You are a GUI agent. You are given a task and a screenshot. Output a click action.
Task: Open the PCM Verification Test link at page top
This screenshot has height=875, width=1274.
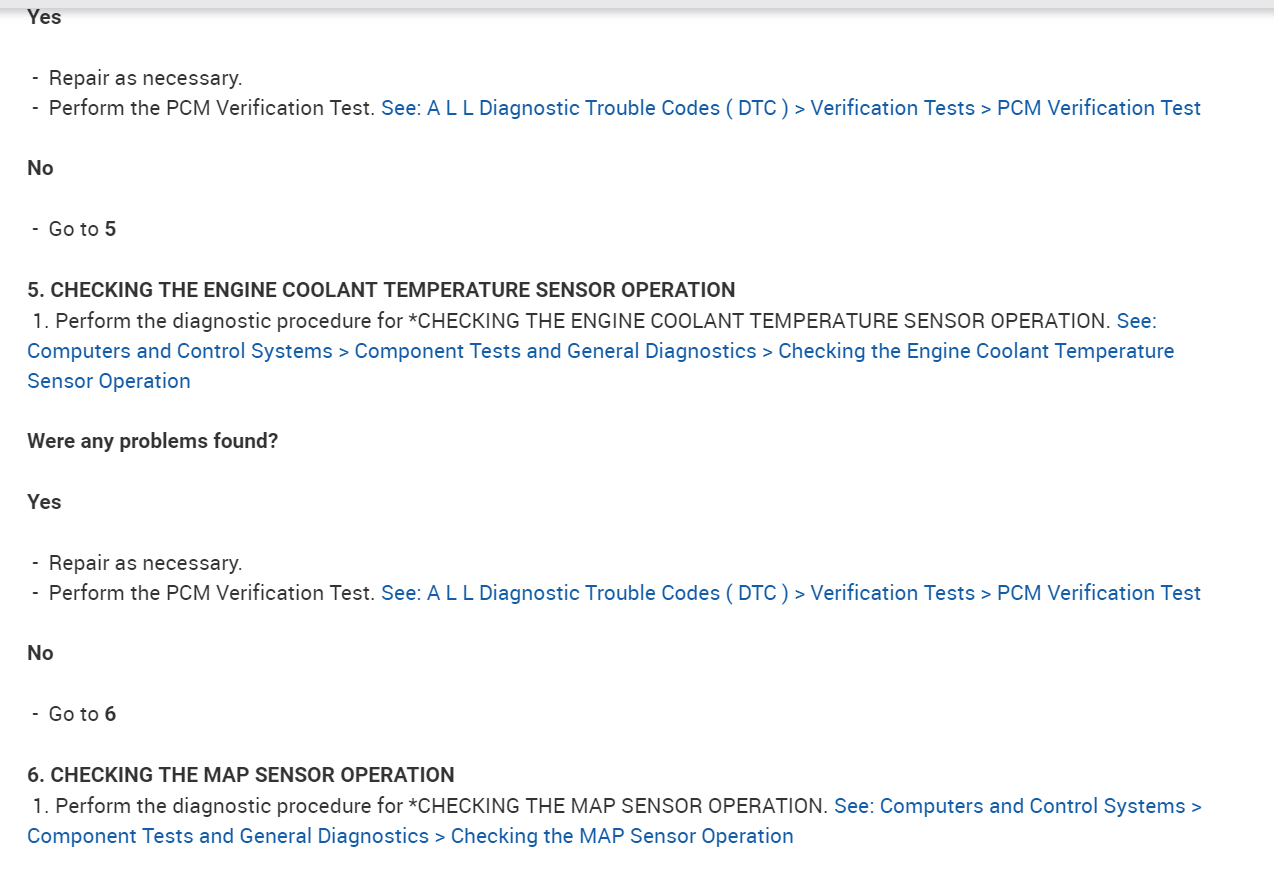point(790,108)
